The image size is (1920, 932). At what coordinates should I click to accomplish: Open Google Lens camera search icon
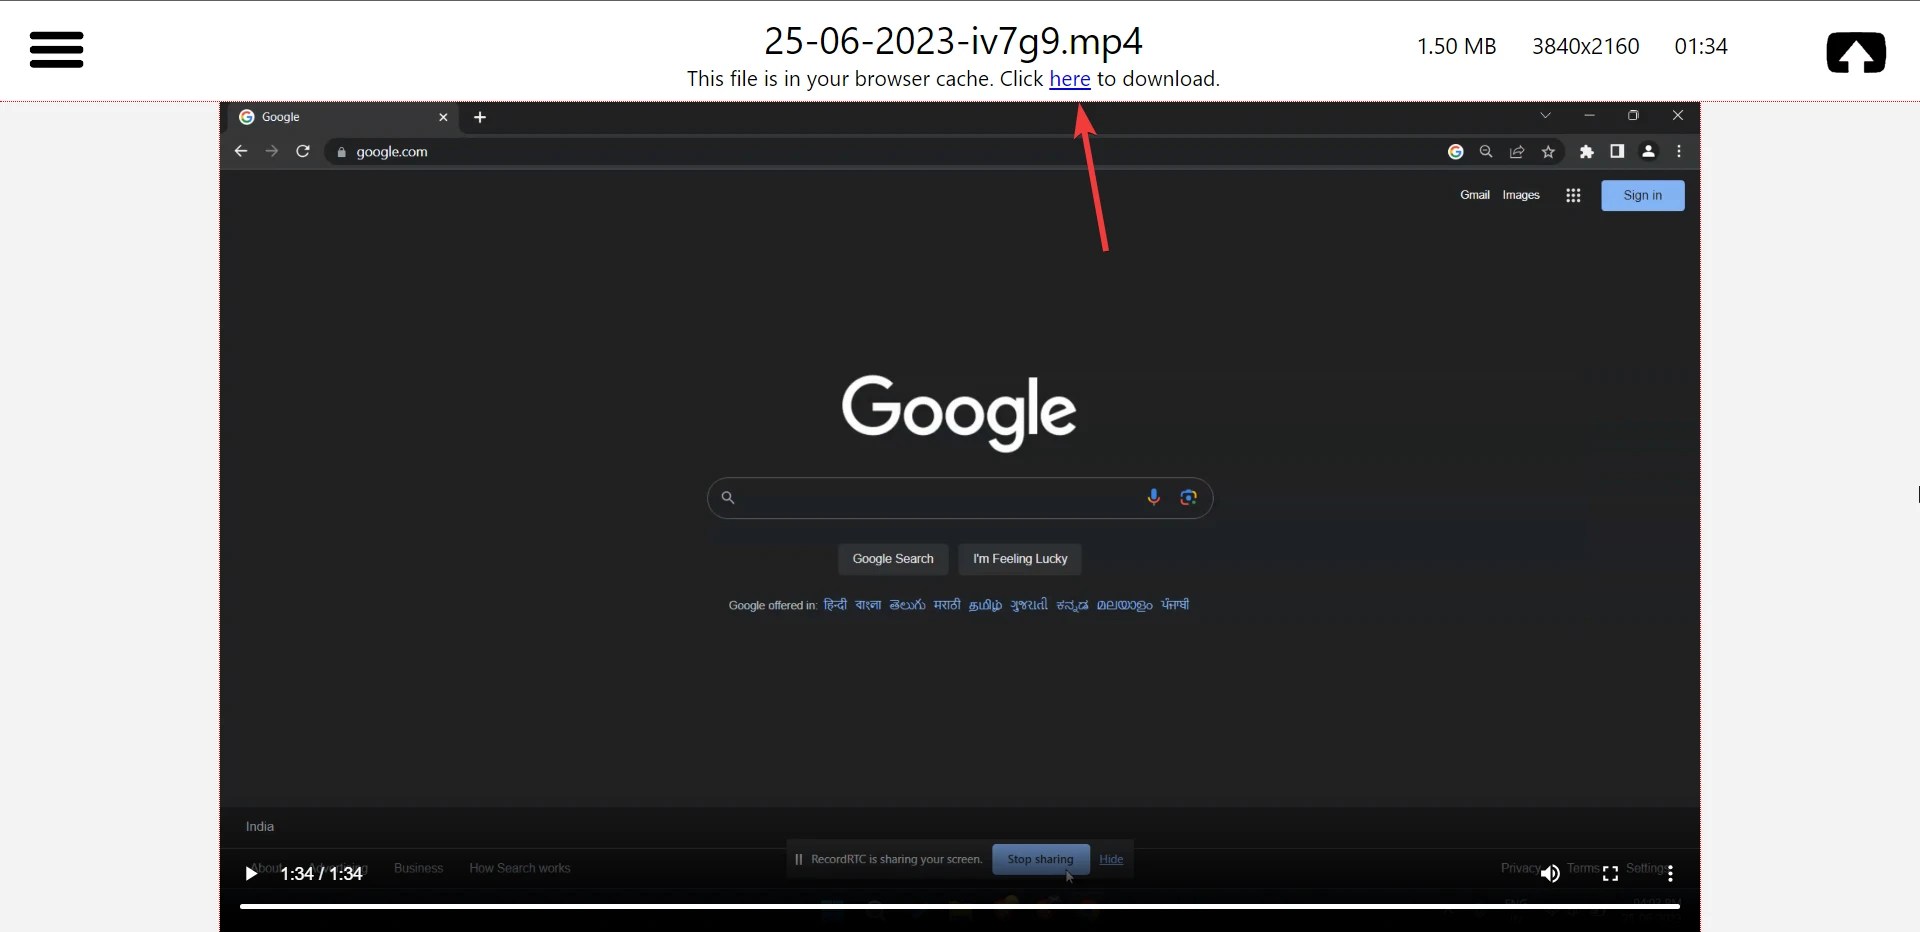point(1189,497)
